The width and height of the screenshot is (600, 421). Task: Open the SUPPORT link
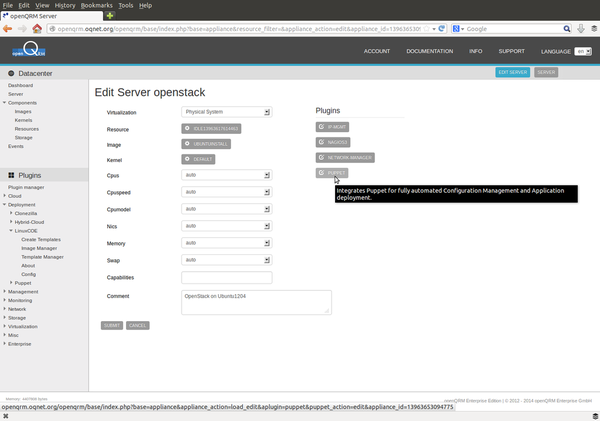pyautogui.click(x=511, y=51)
